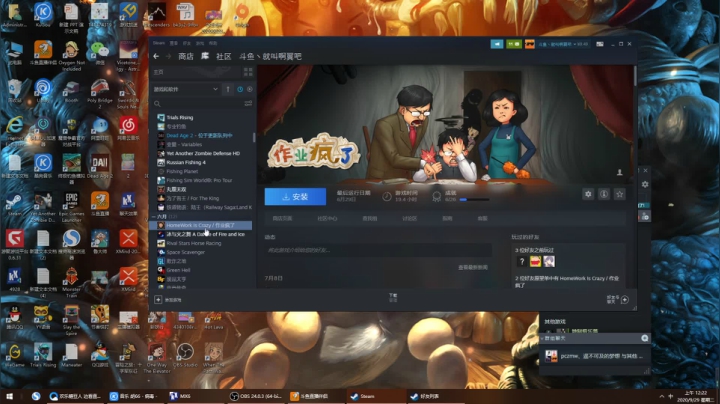Image resolution: width=720 pixels, height=404 pixels.
Task: Click the Steam announcement megaphone icon
Action: [497, 44]
